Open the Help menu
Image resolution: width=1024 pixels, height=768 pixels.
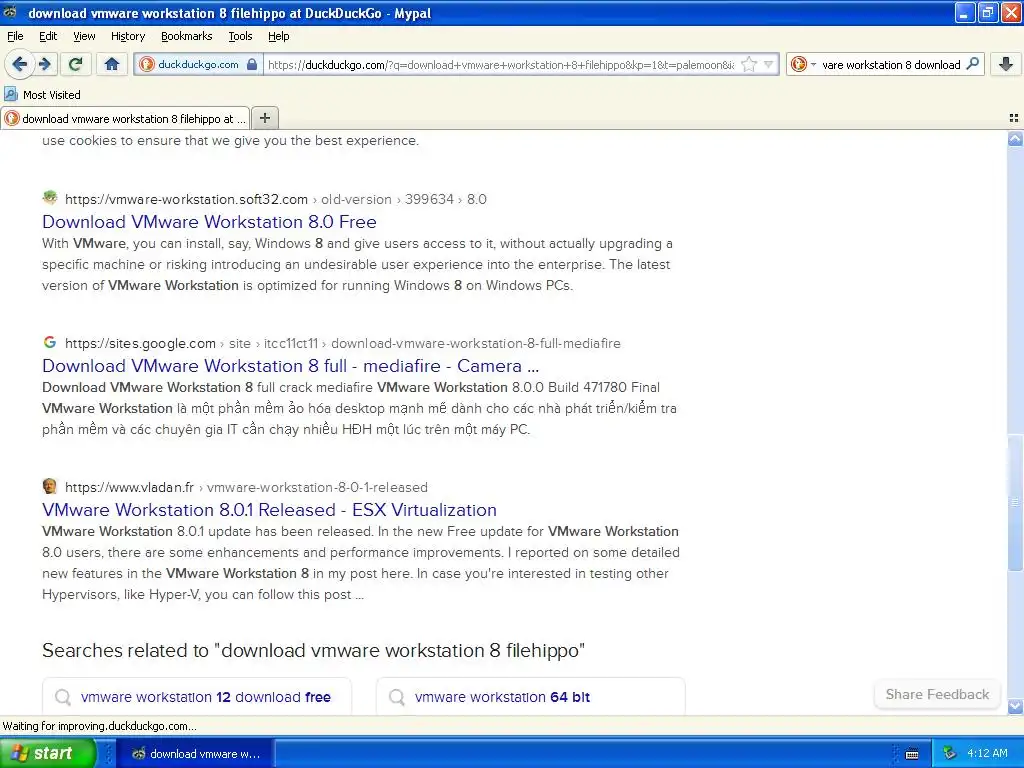[278, 36]
